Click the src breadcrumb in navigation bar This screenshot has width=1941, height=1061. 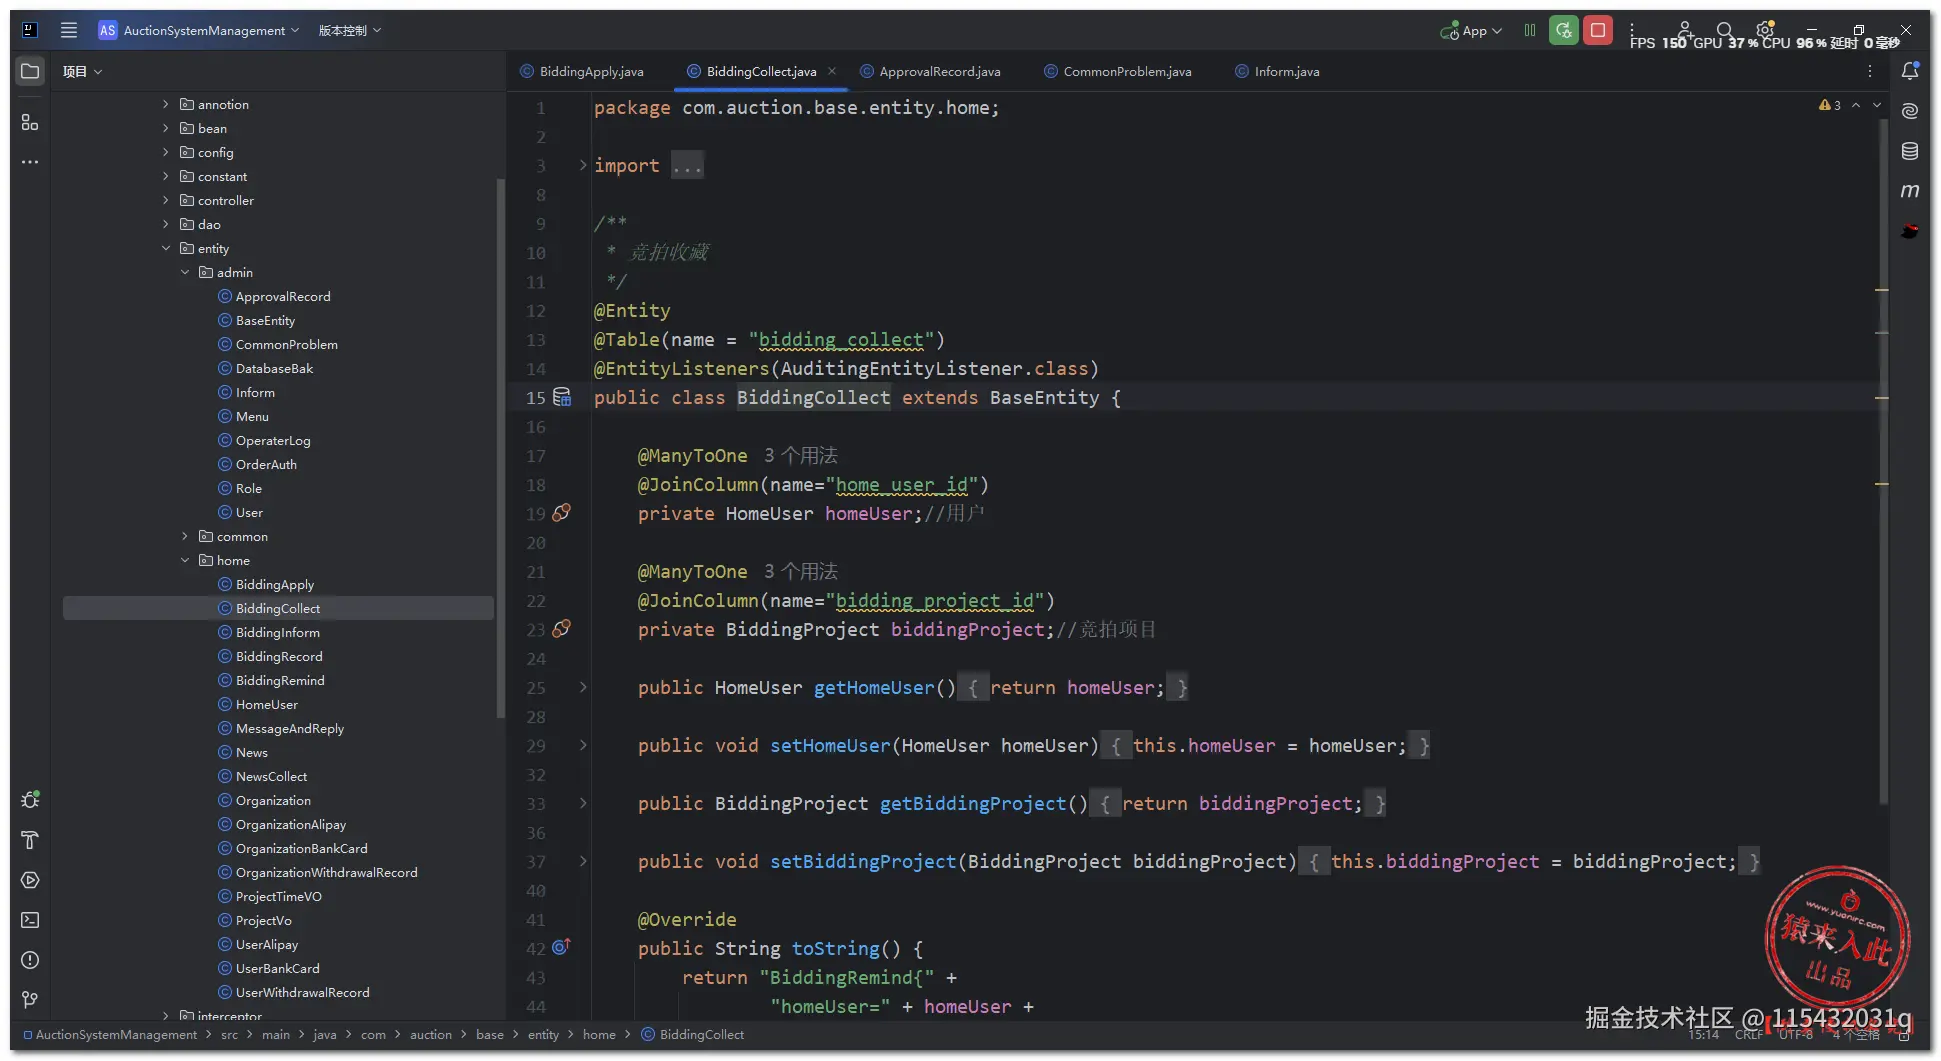coord(229,1034)
